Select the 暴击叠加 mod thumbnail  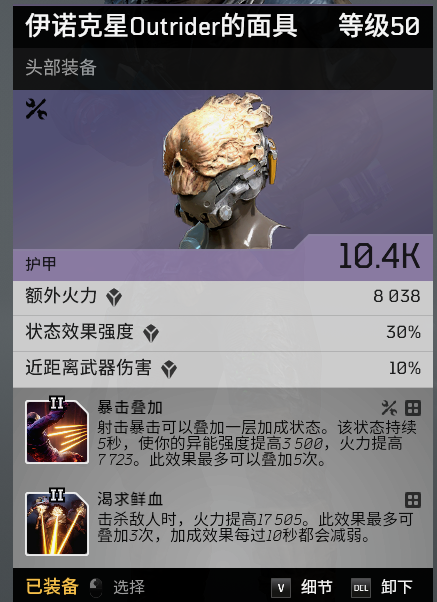coord(57,430)
